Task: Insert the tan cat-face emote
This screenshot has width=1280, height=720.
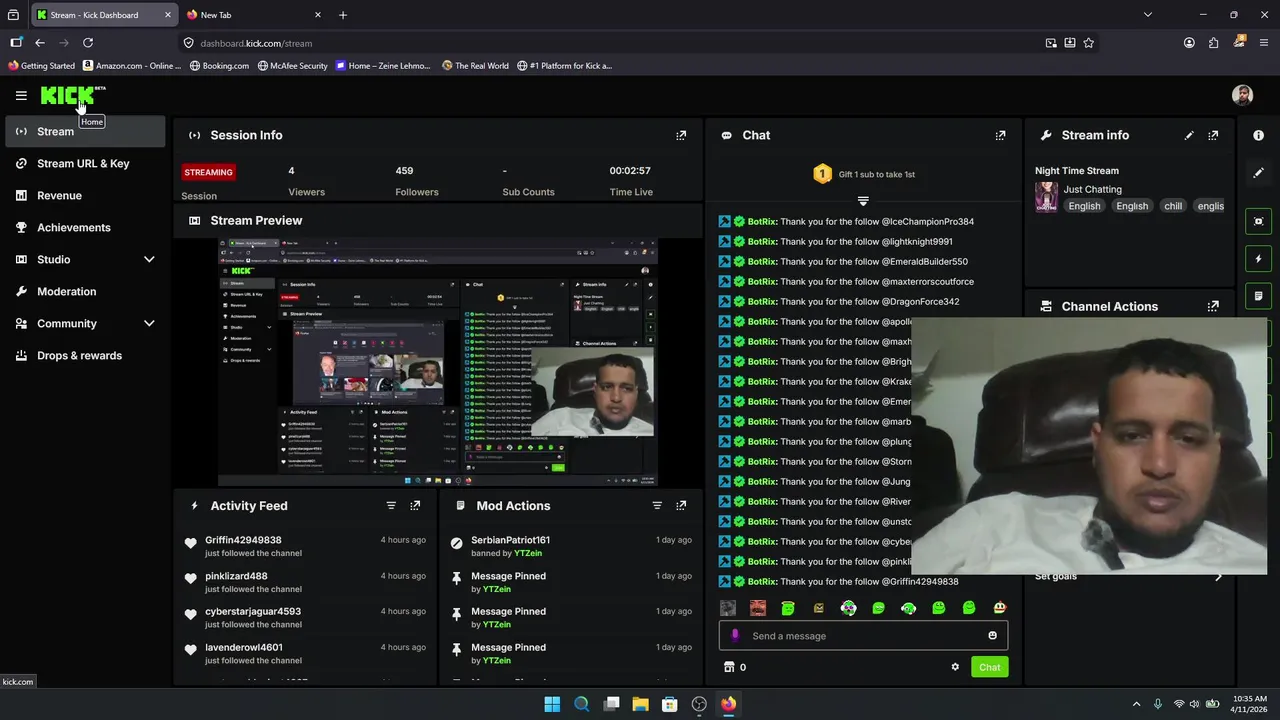Action: pos(818,608)
